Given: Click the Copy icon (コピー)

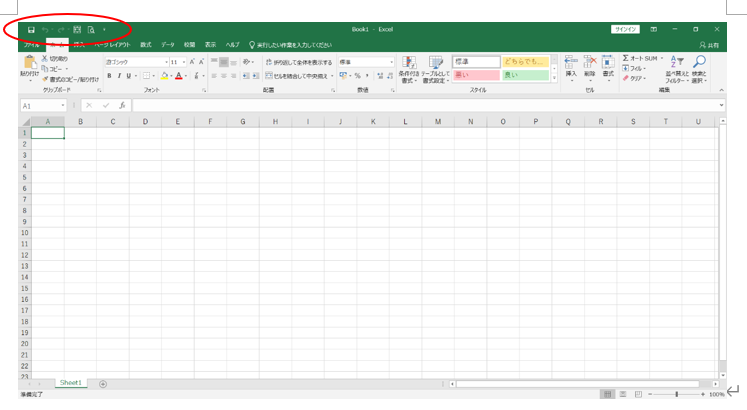Looking at the screenshot, I should (x=45, y=69).
